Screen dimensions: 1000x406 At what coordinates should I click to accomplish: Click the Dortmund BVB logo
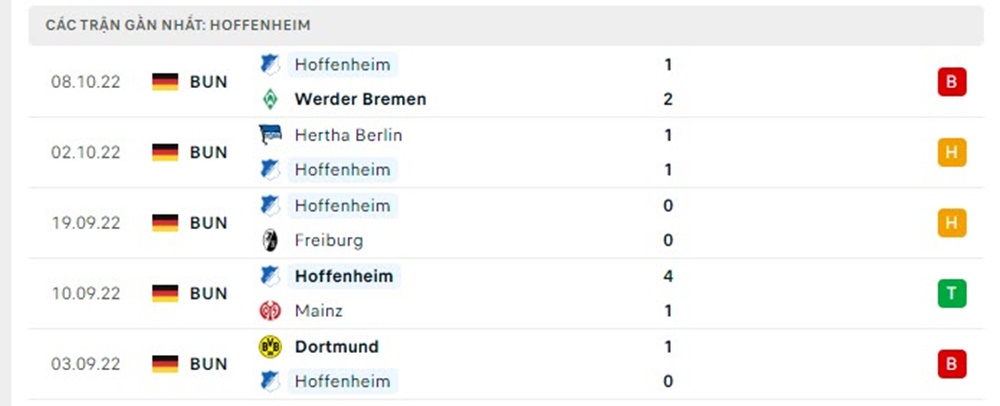[x=269, y=347]
